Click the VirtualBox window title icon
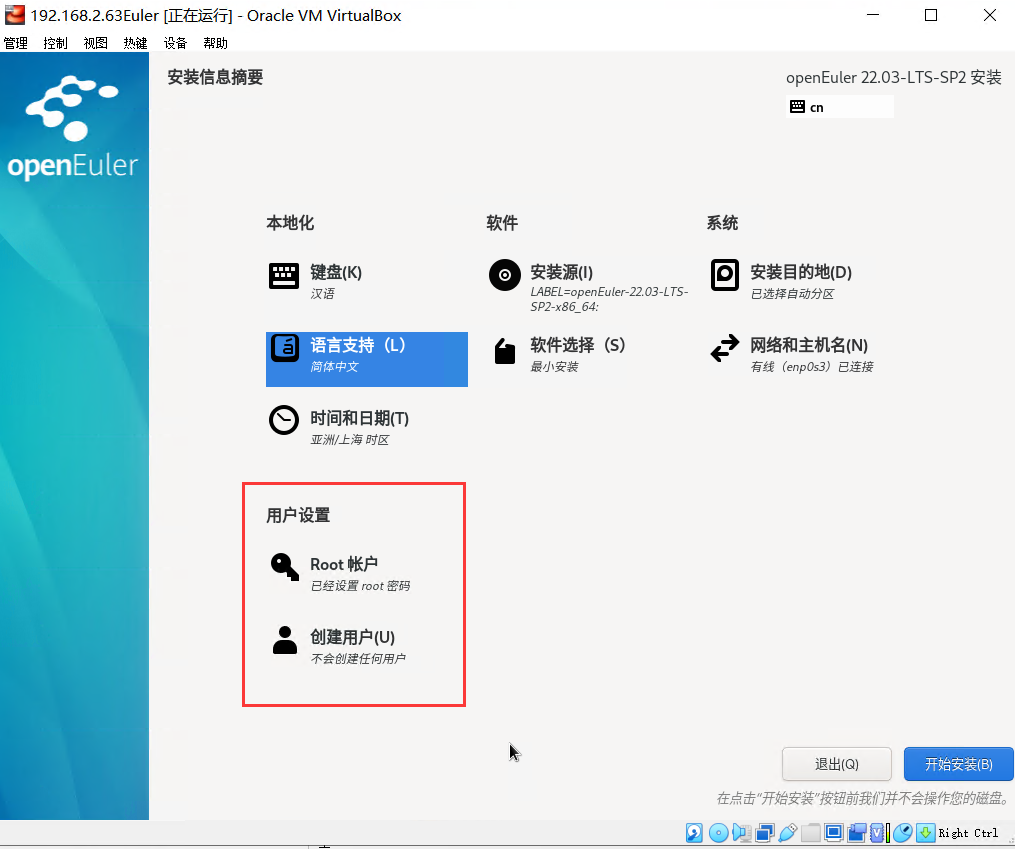 14,14
